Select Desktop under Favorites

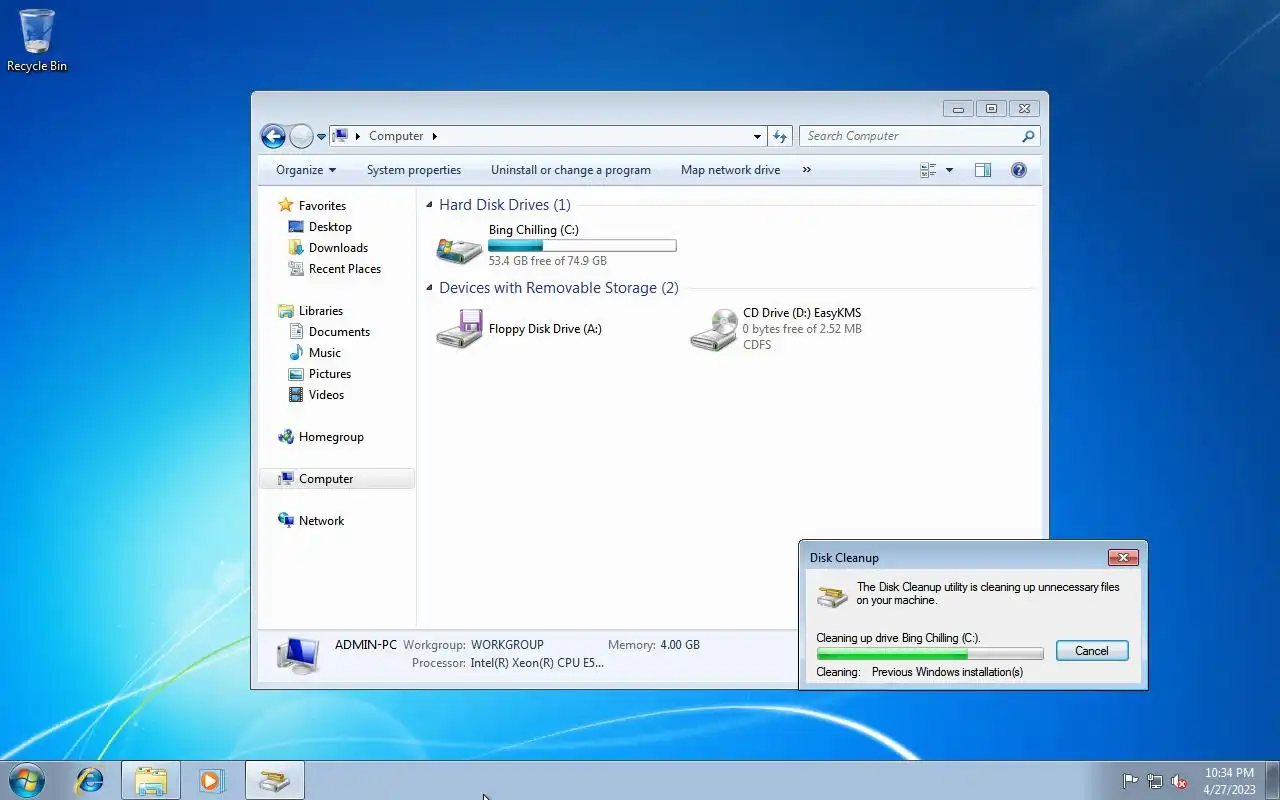click(x=330, y=227)
